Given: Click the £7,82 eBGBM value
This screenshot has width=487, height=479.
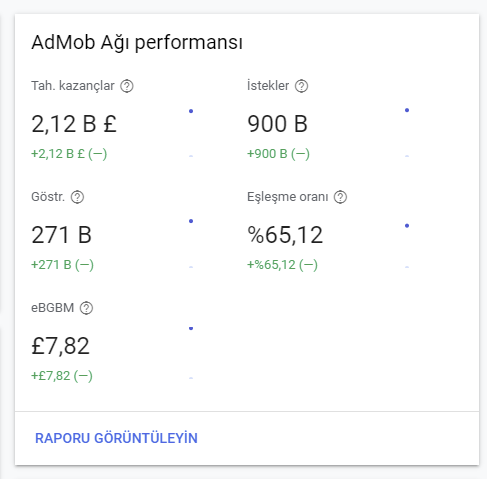Looking at the screenshot, I should click(60, 346).
